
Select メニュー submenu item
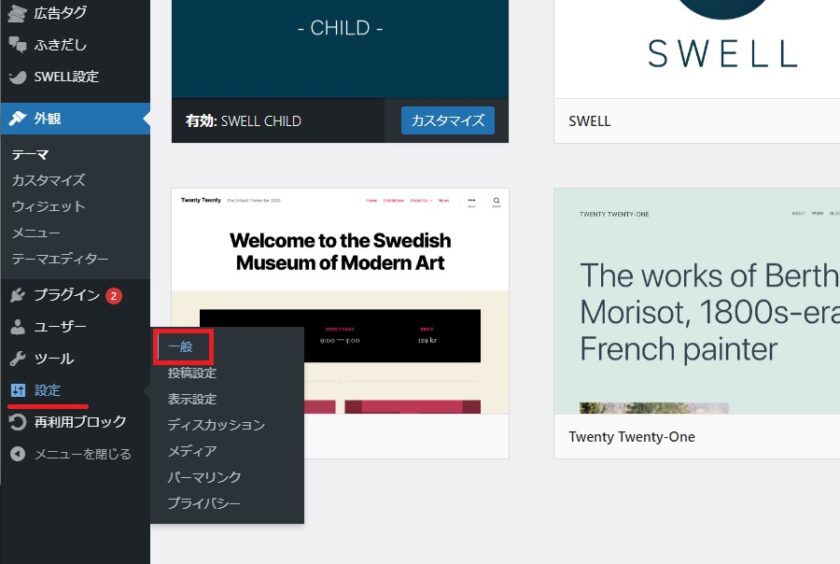point(36,232)
